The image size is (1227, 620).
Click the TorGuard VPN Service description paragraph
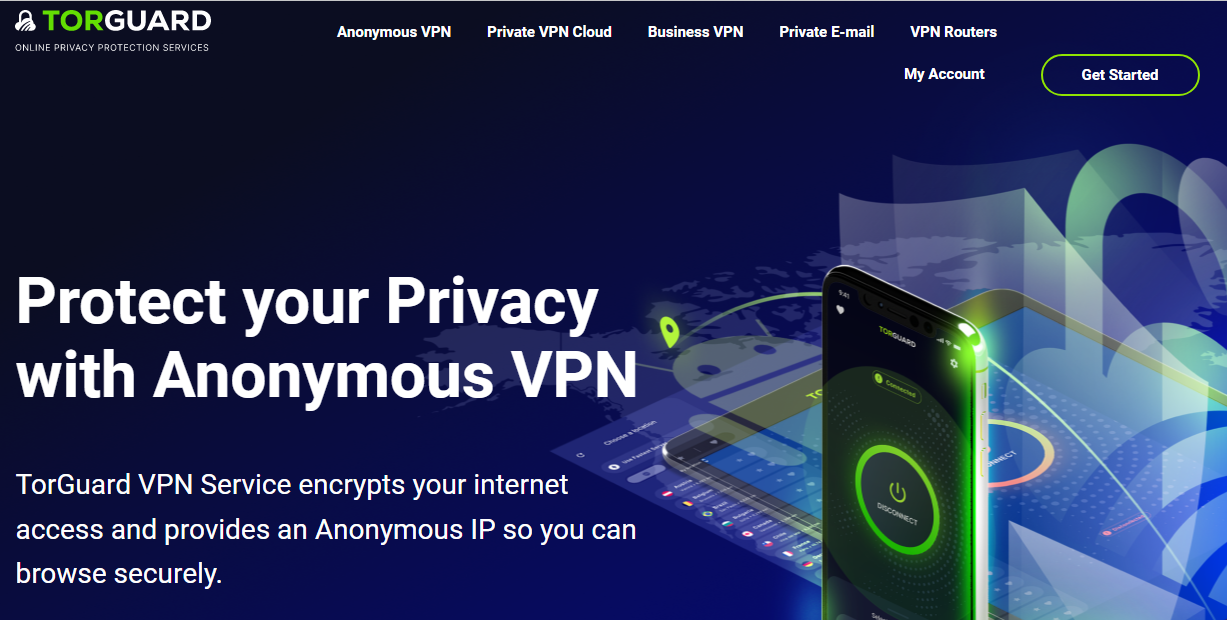pyautogui.click(x=326, y=529)
